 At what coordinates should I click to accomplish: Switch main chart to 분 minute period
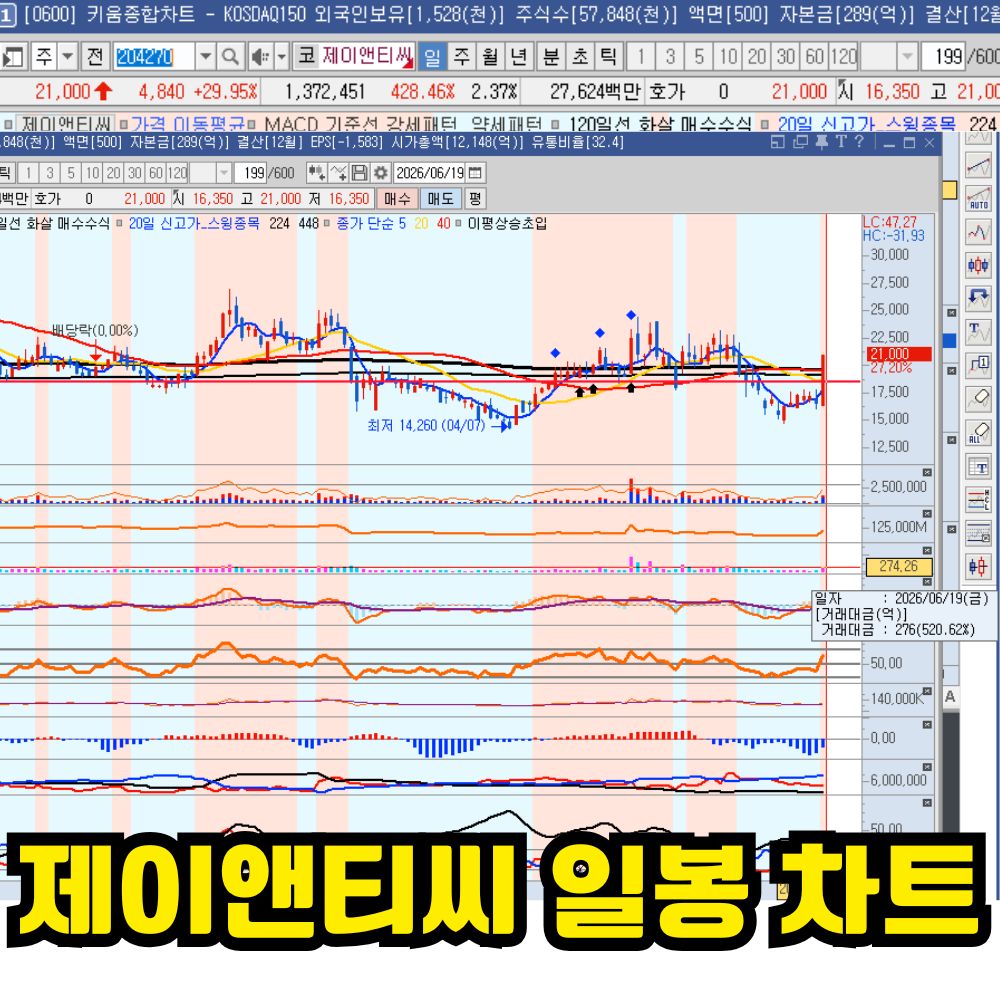coord(551,57)
